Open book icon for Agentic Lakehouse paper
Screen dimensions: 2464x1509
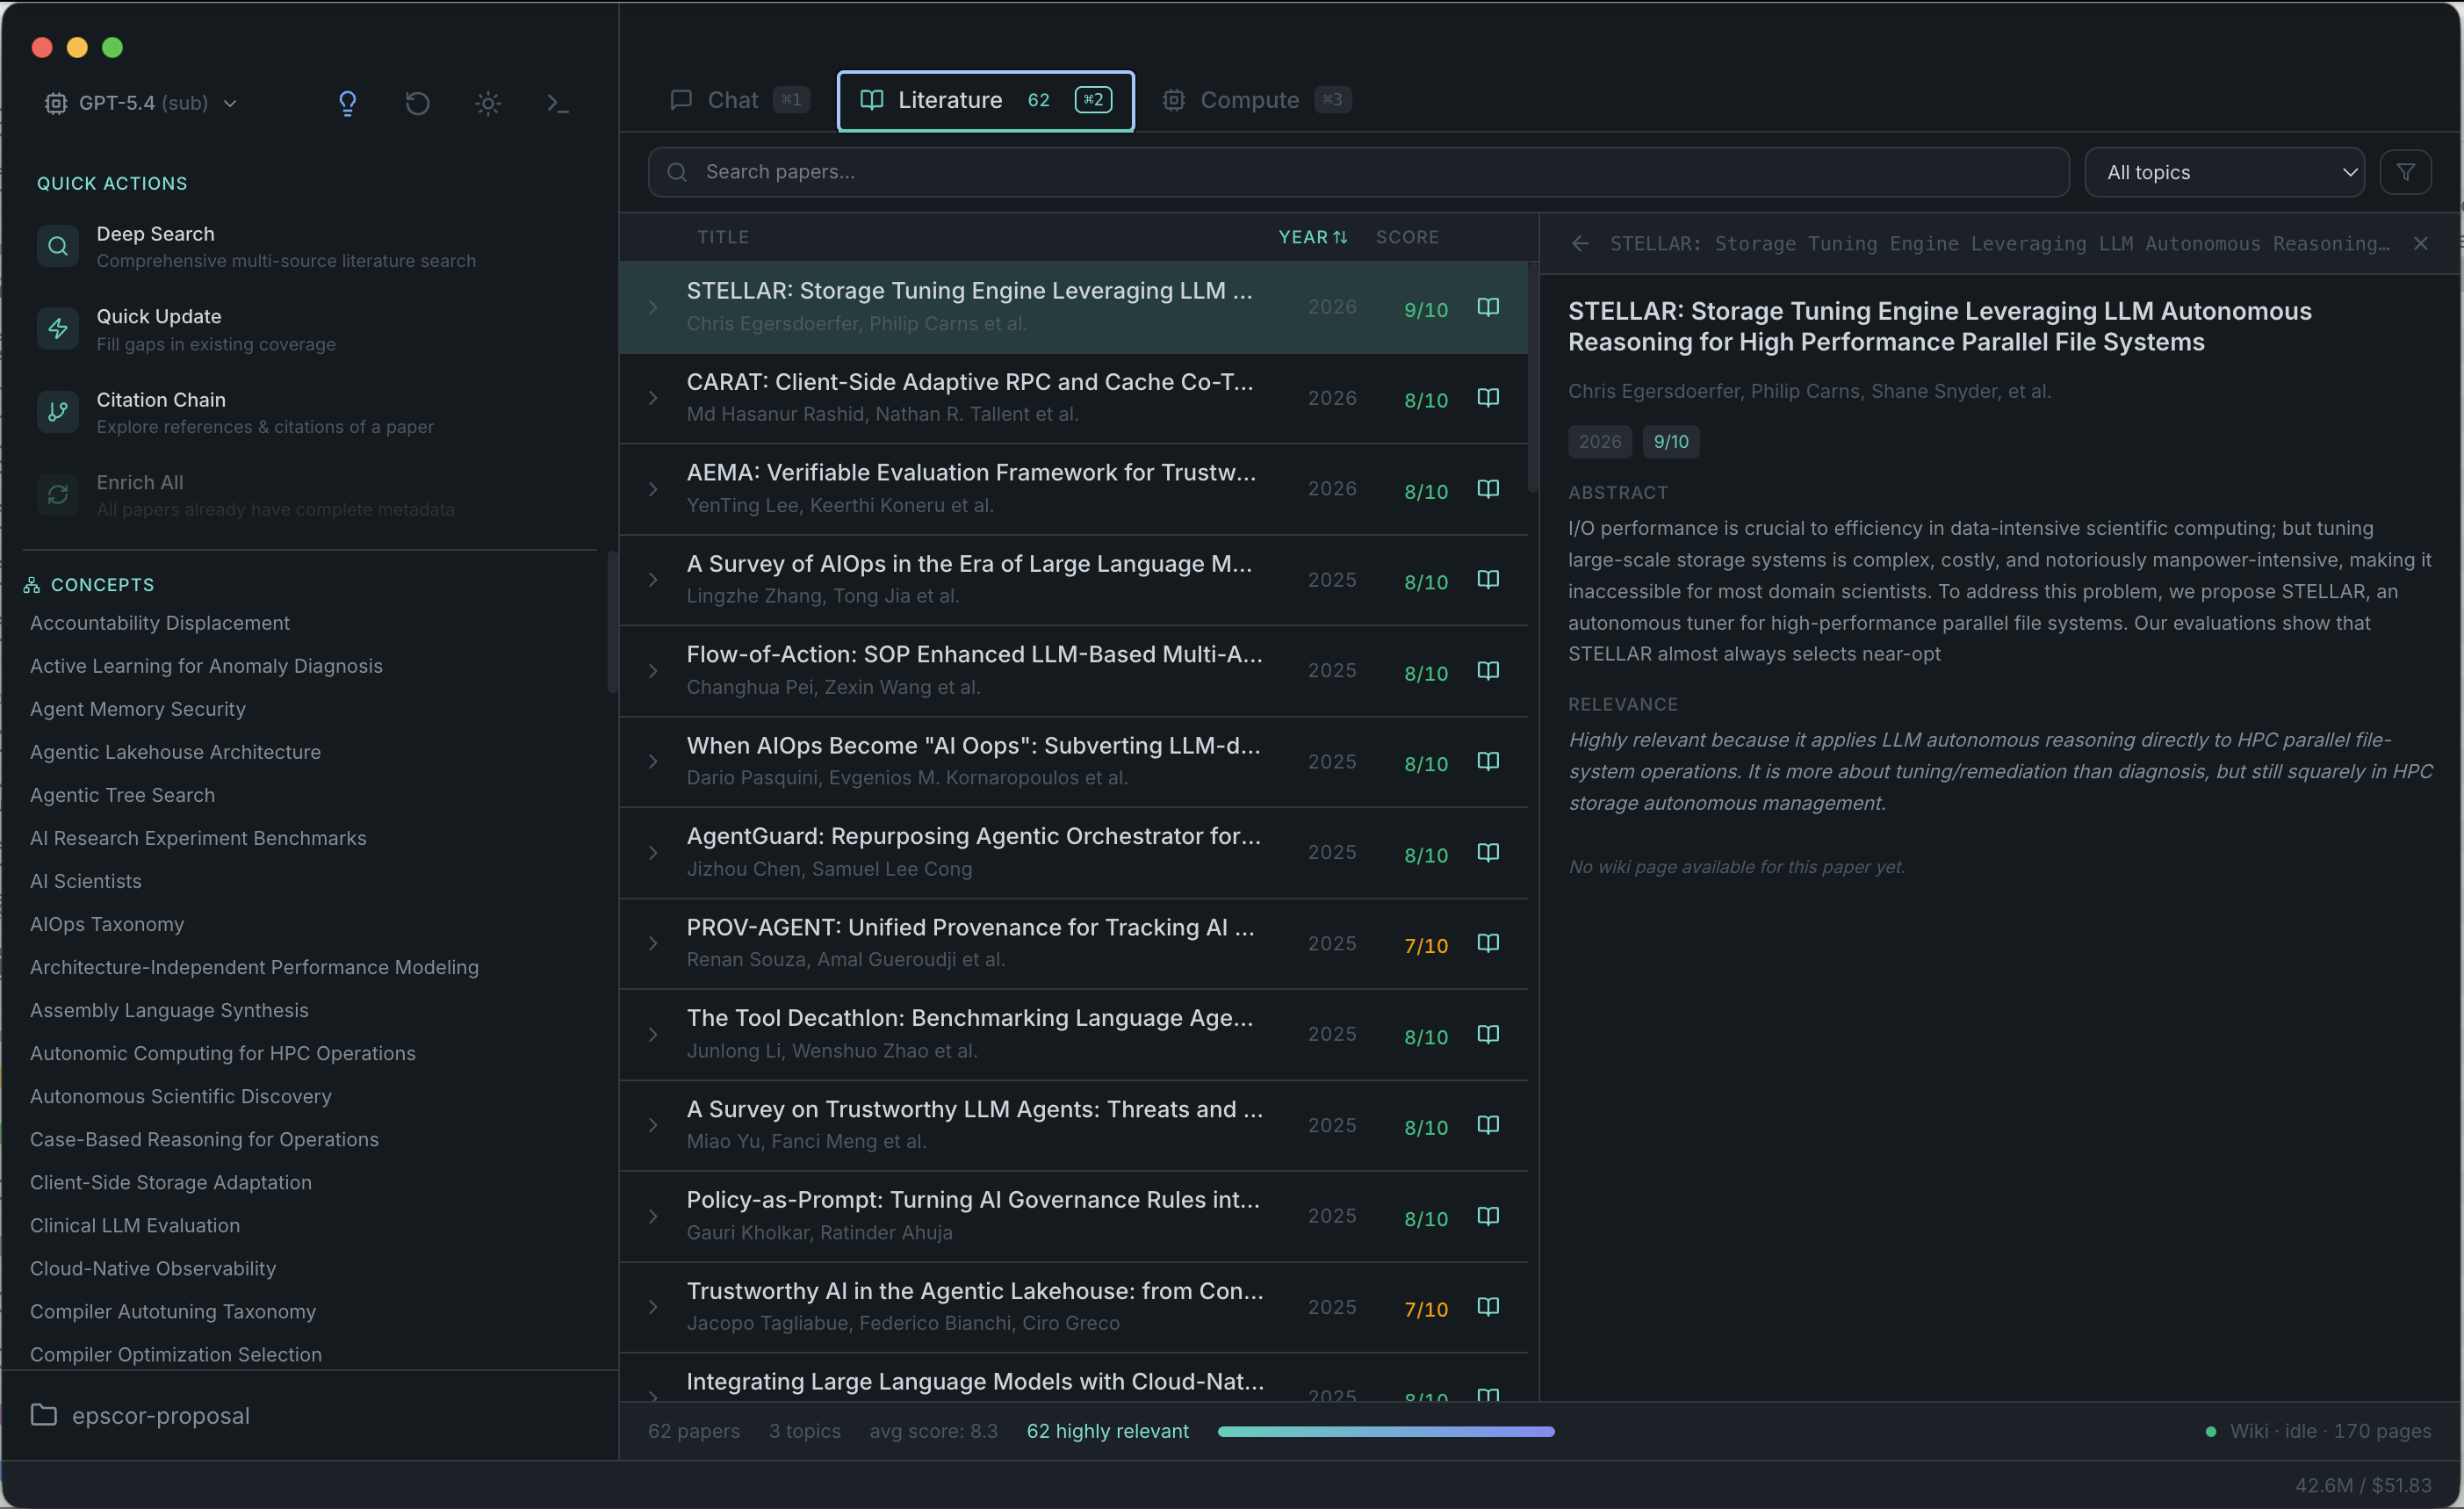click(x=1488, y=1308)
